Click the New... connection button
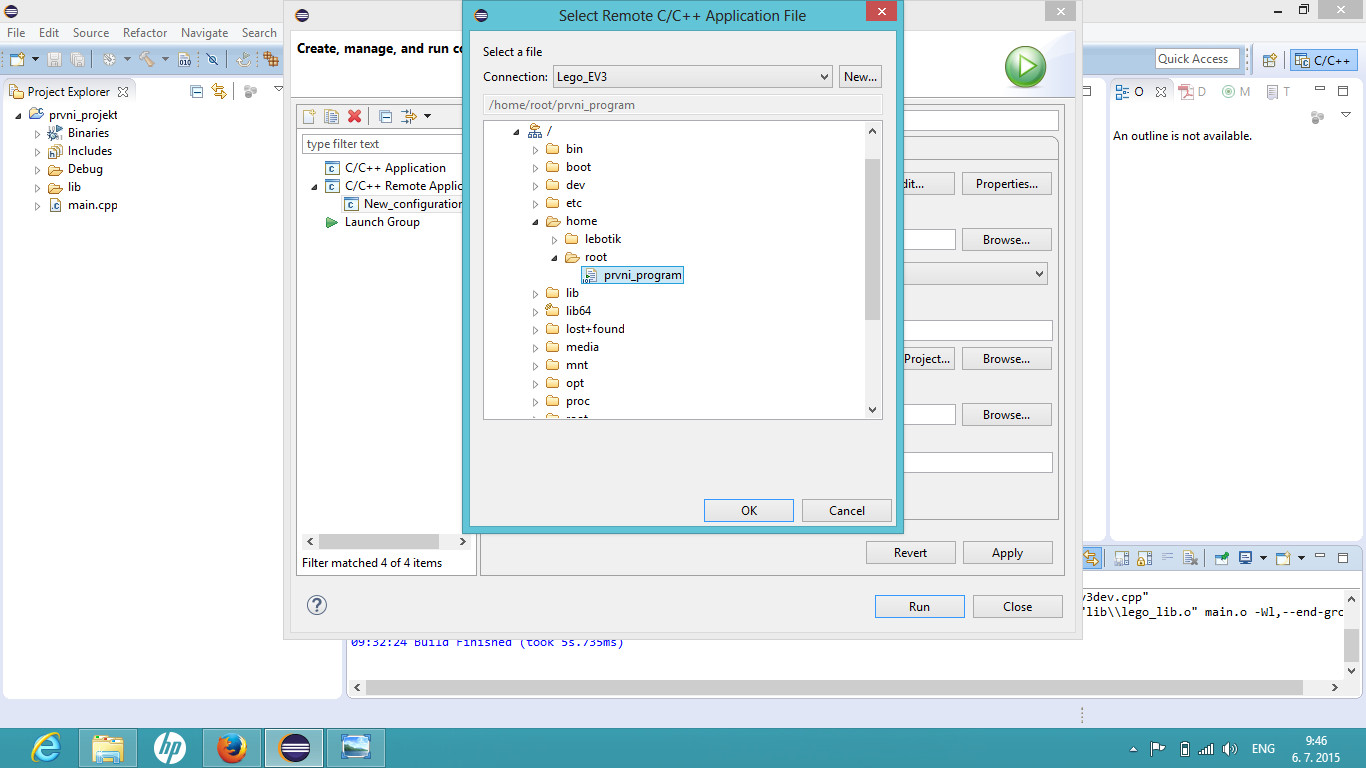The image size is (1366, 768). pos(860,77)
